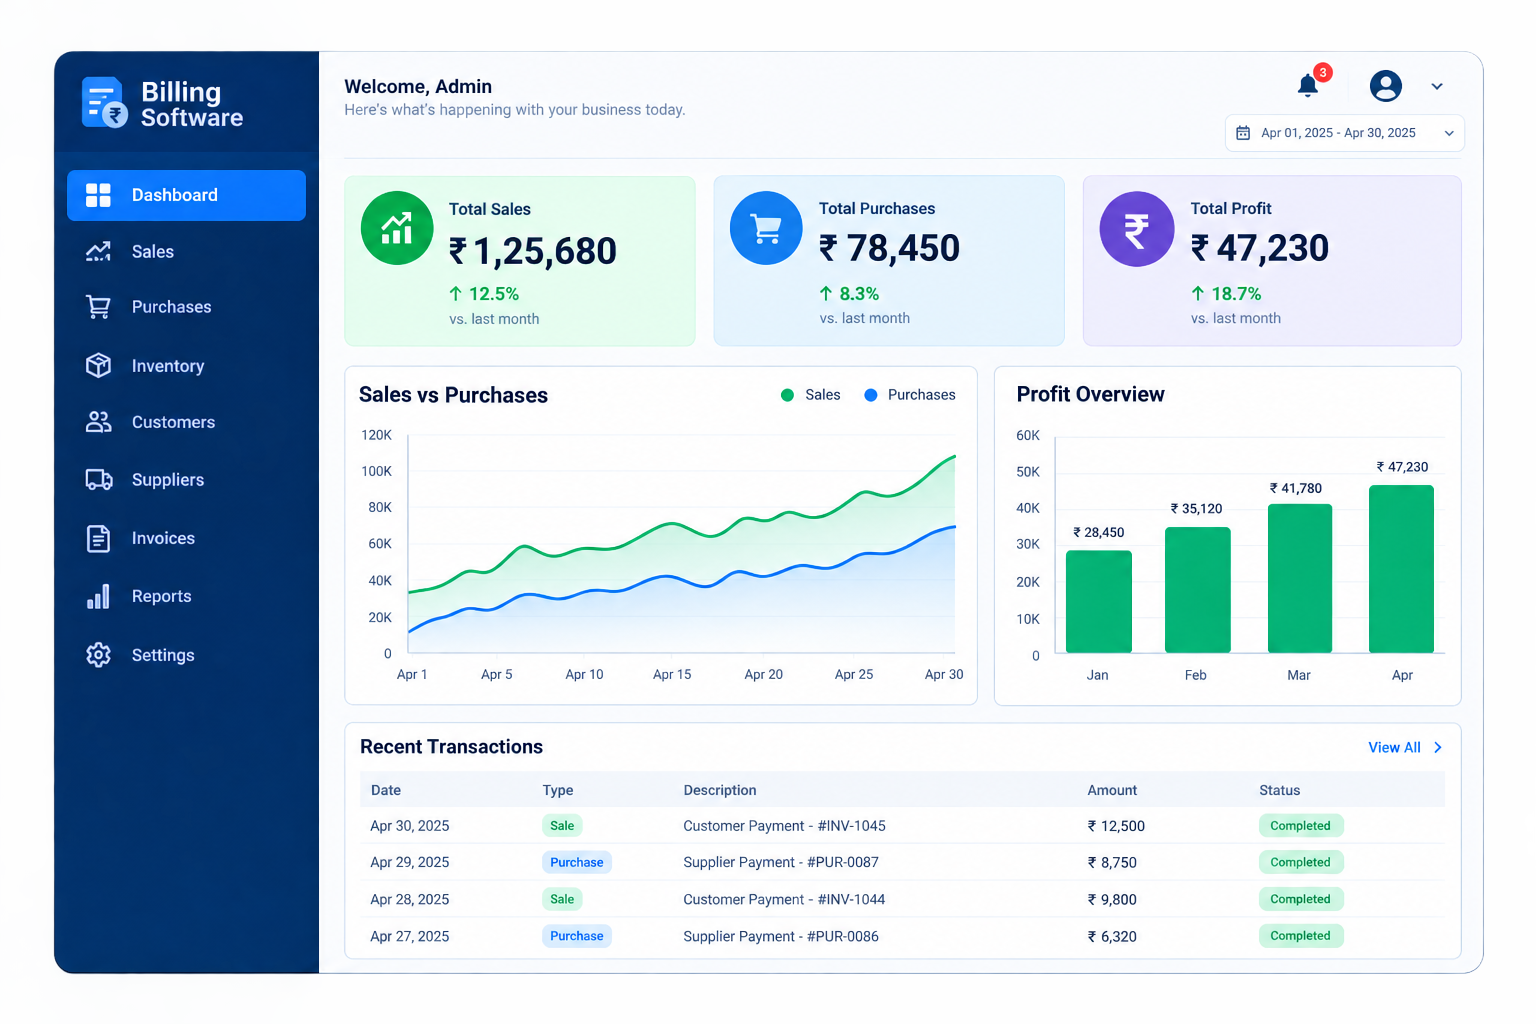
Task: Click the Status column header
Action: coord(1279,790)
